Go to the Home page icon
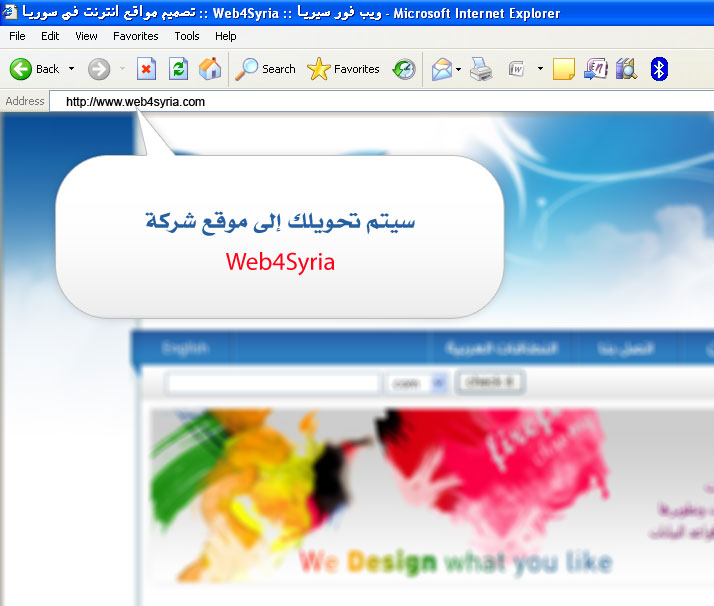This screenshot has width=714, height=606. tap(210, 69)
